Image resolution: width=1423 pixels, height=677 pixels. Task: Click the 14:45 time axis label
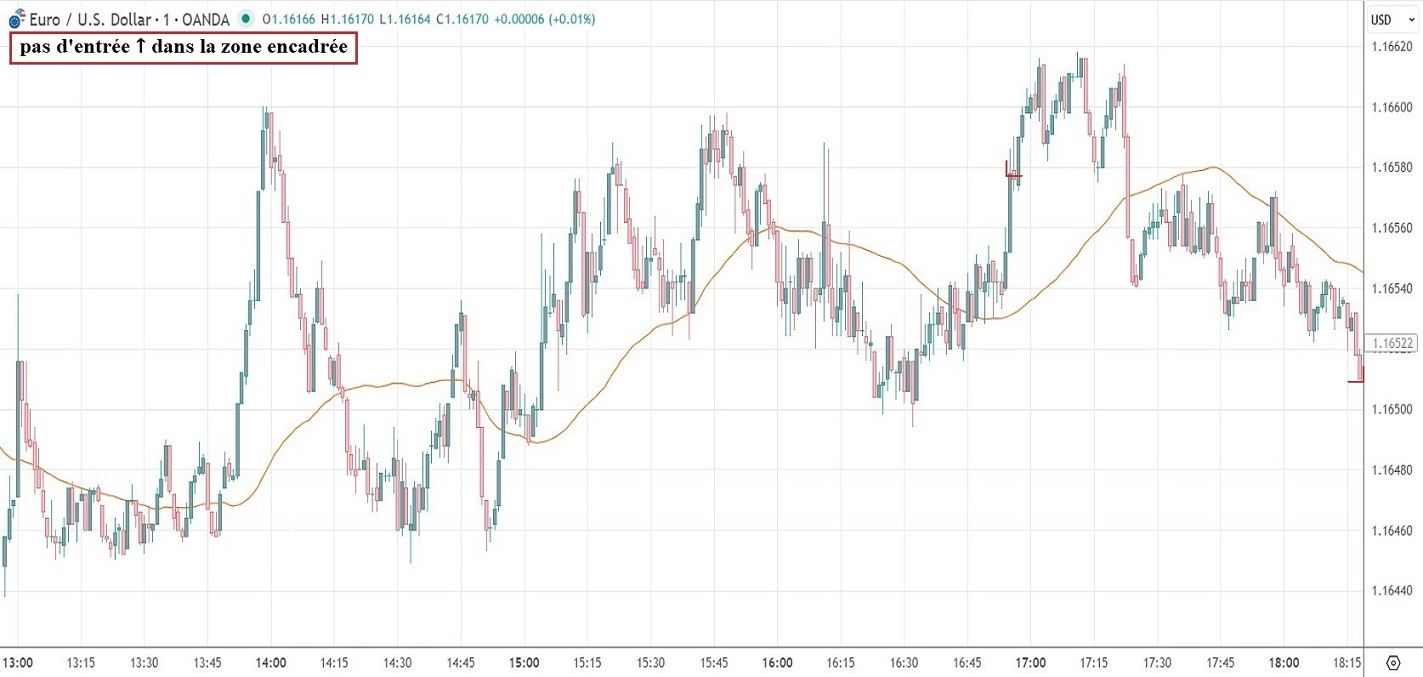pyautogui.click(x=460, y=663)
